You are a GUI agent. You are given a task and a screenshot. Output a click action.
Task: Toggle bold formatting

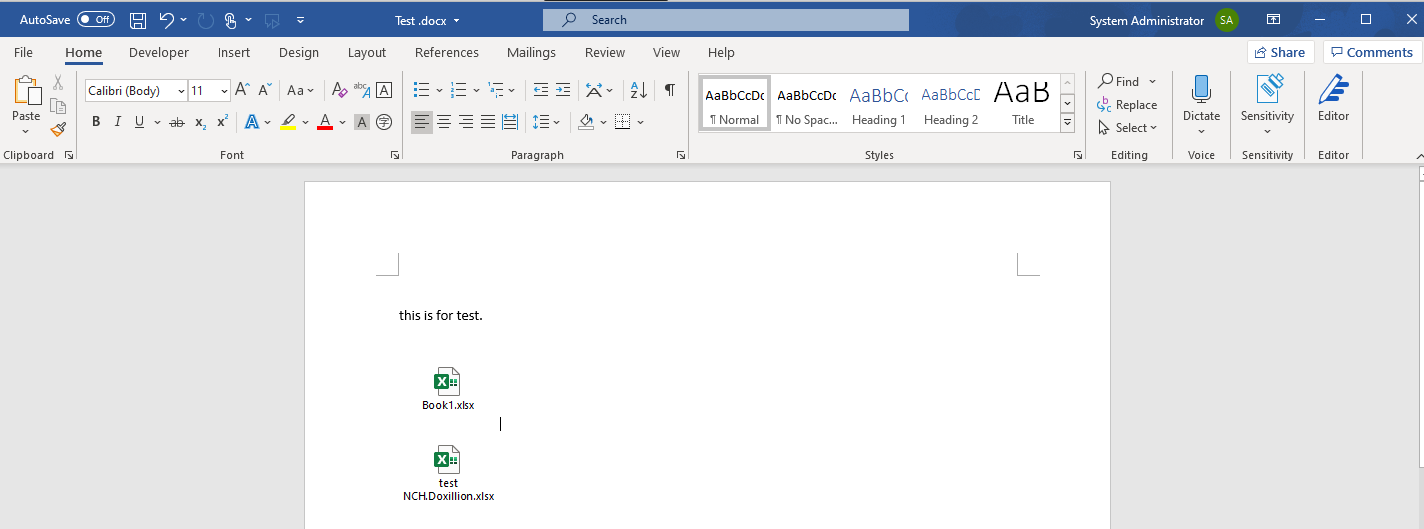pyautogui.click(x=96, y=122)
